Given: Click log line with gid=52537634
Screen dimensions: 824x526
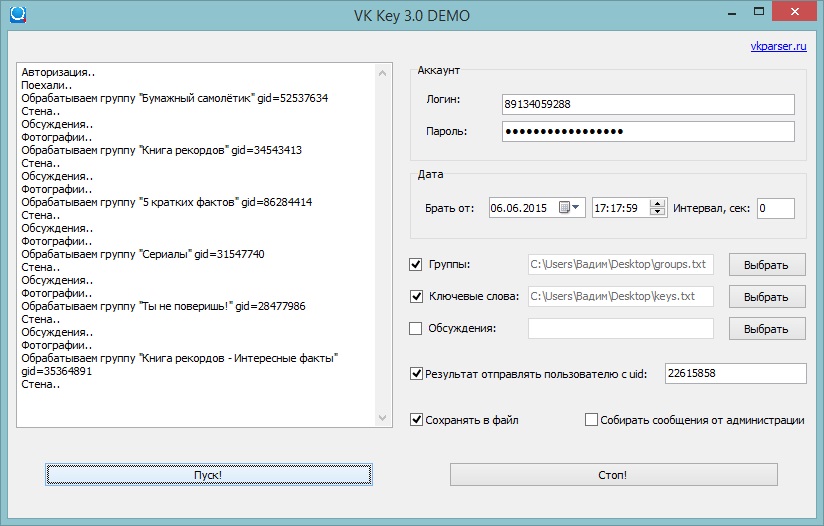Looking at the screenshot, I should coord(174,98).
